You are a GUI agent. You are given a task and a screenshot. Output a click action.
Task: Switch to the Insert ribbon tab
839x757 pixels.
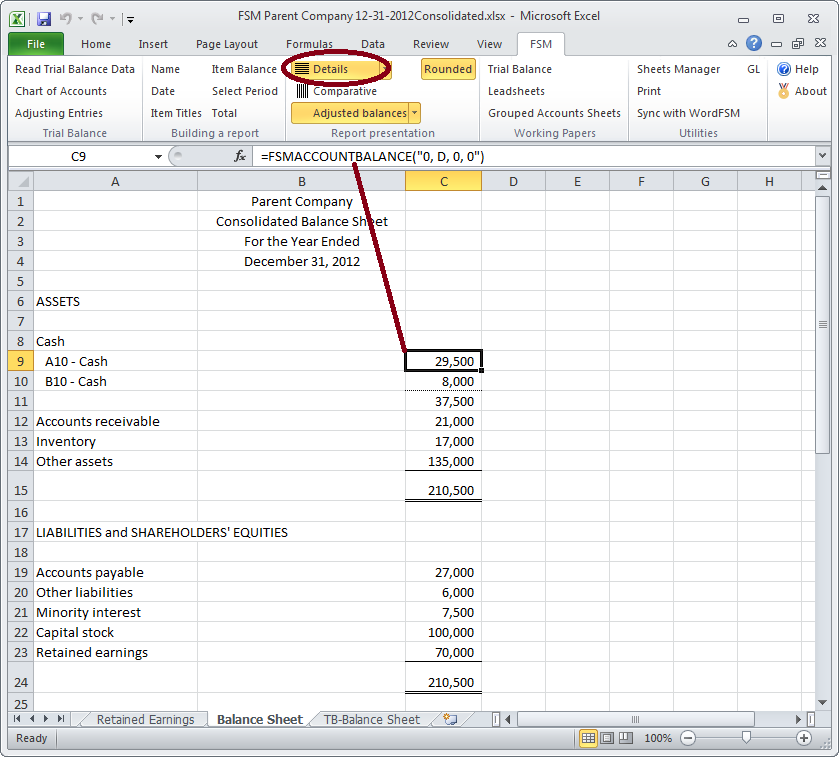click(x=153, y=44)
